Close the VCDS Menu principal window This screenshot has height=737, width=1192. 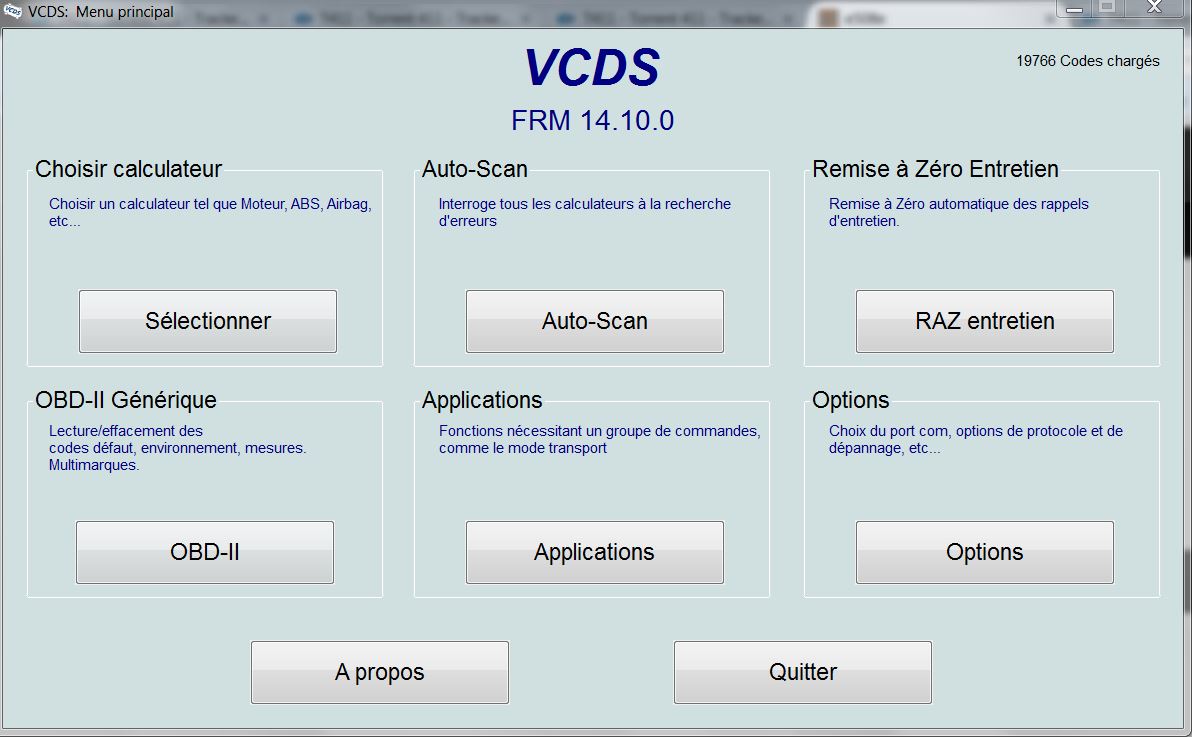pos(1154,8)
